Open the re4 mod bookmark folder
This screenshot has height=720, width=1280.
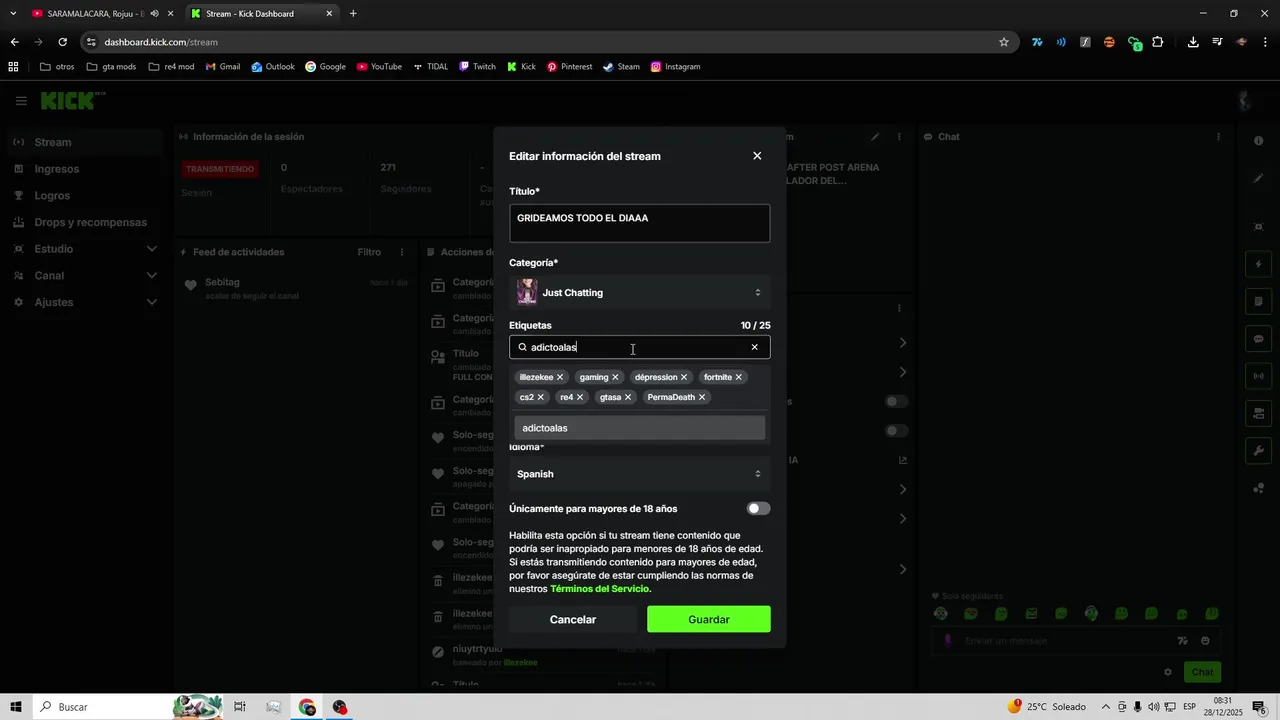click(x=171, y=67)
